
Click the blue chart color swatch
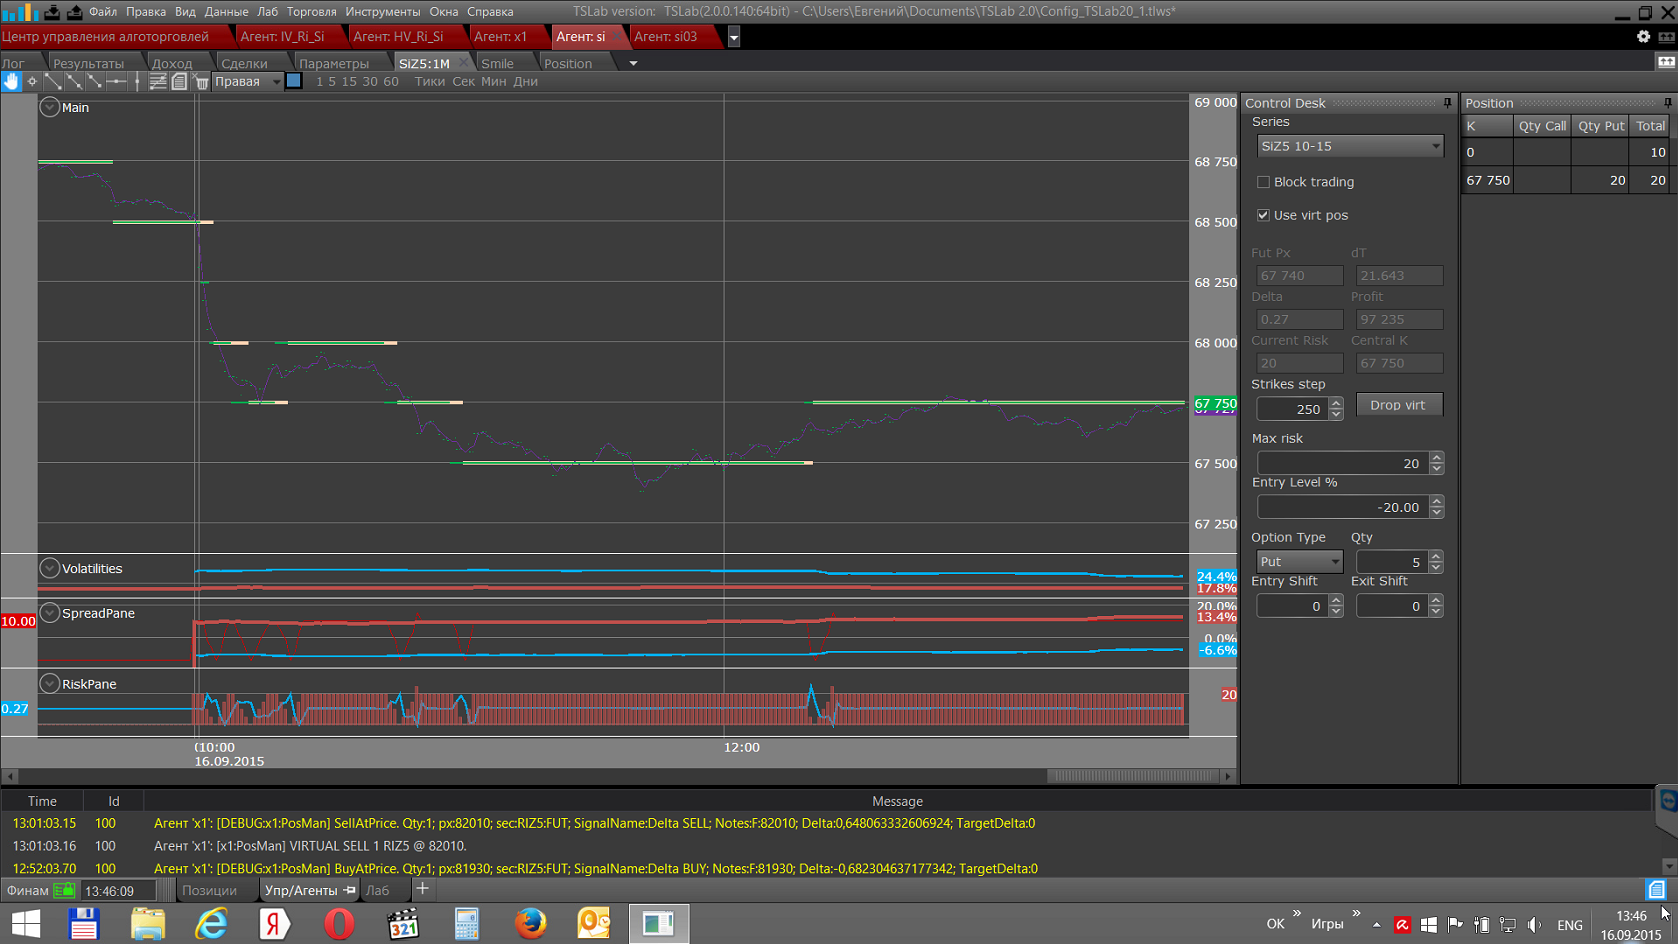[x=294, y=81]
